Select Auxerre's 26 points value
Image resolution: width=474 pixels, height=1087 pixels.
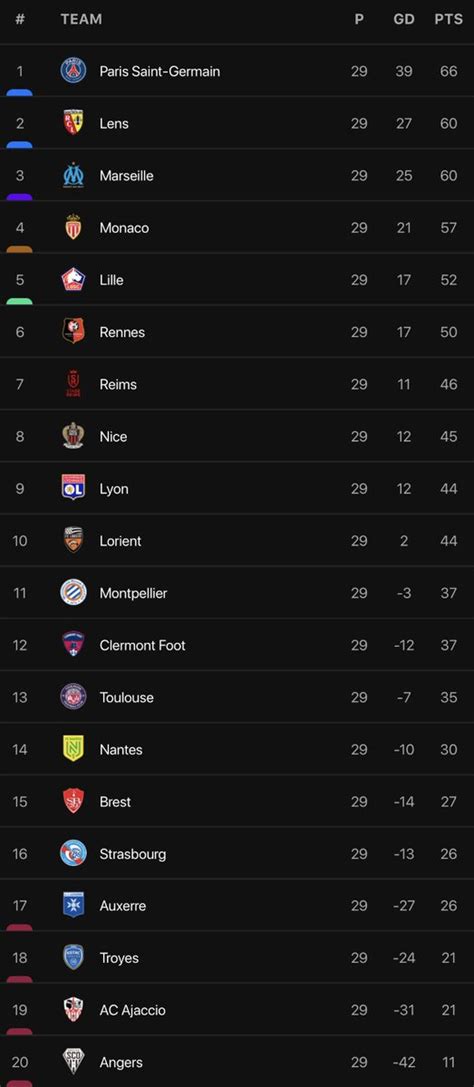(448, 905)
